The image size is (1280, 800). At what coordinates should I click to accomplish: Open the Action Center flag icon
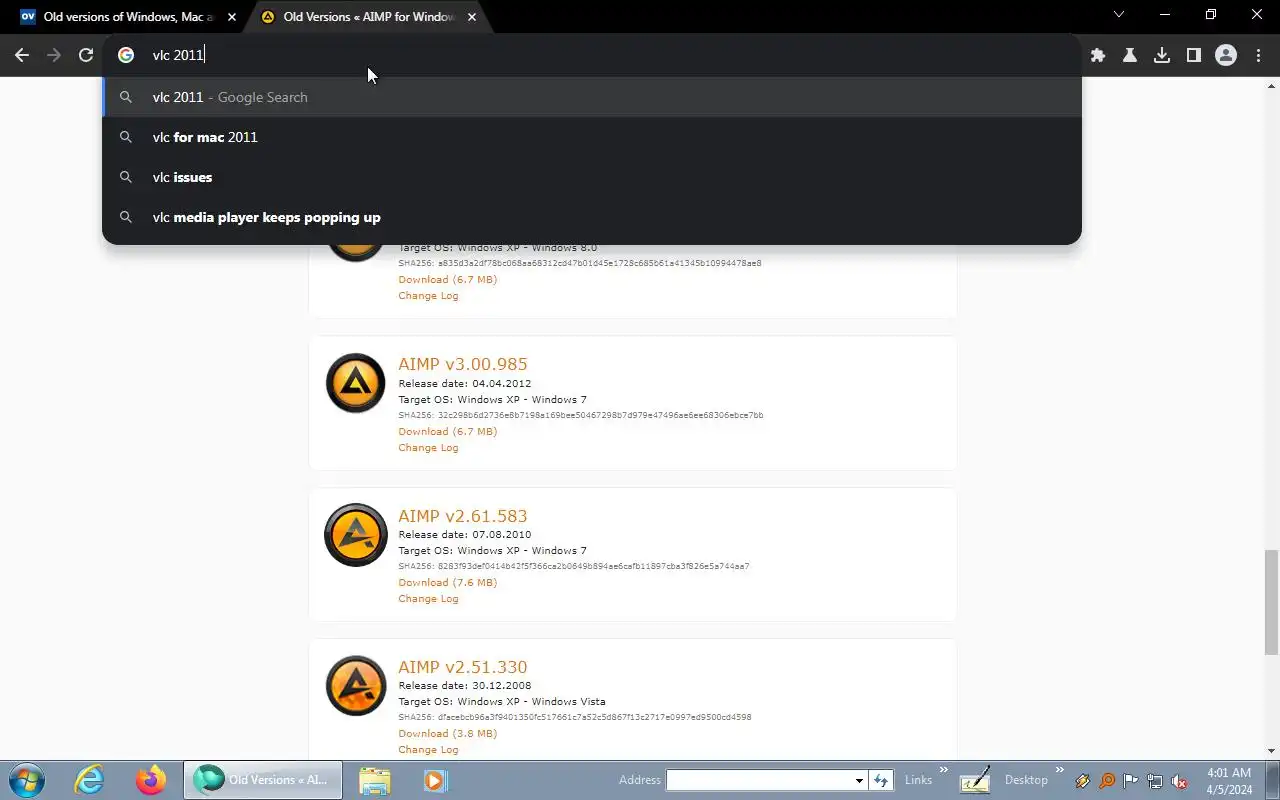1131,781
